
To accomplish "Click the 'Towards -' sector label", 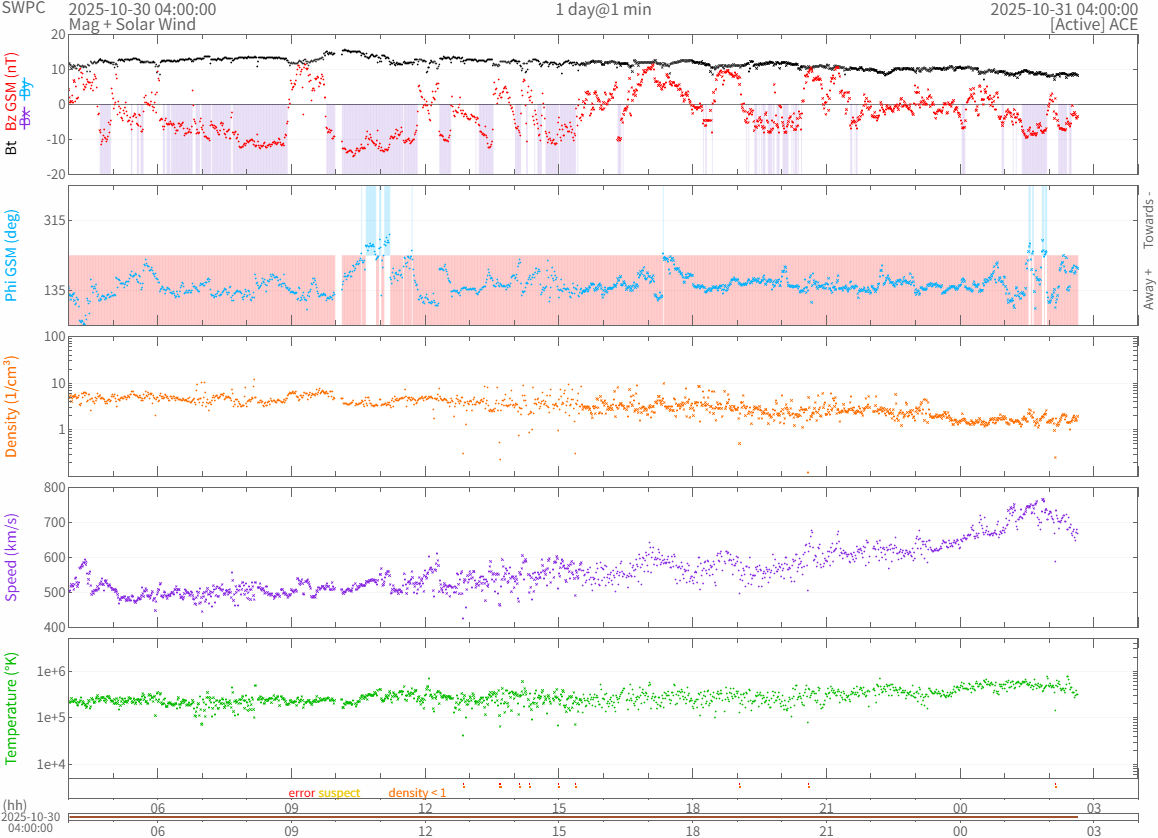I will pyautogui.click(x=1148, y=219).
